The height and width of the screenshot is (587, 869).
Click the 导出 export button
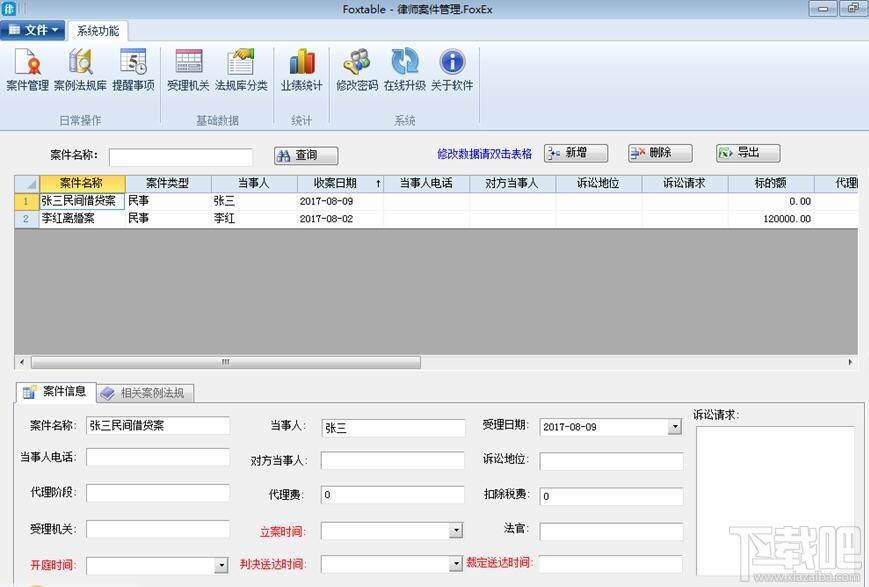coord(748,153)
